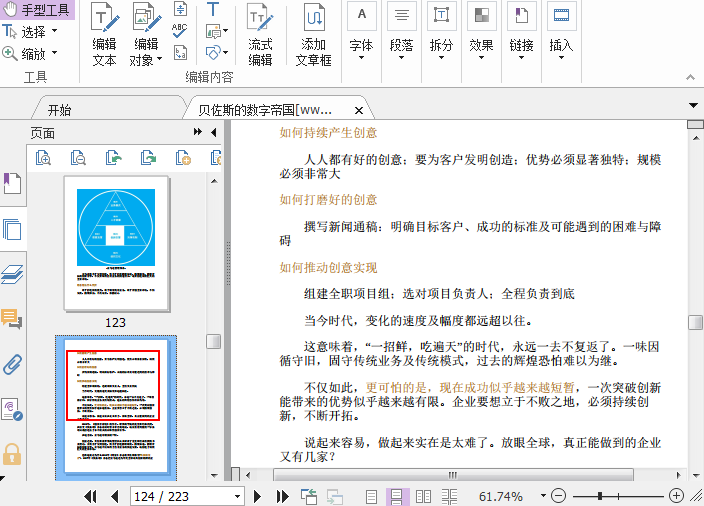Open the Reflow Edit (流式编辑) tool

click(x=260, y=34)
